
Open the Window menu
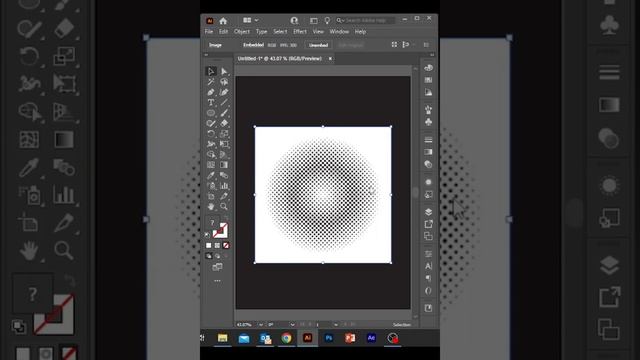pos(339,31)
